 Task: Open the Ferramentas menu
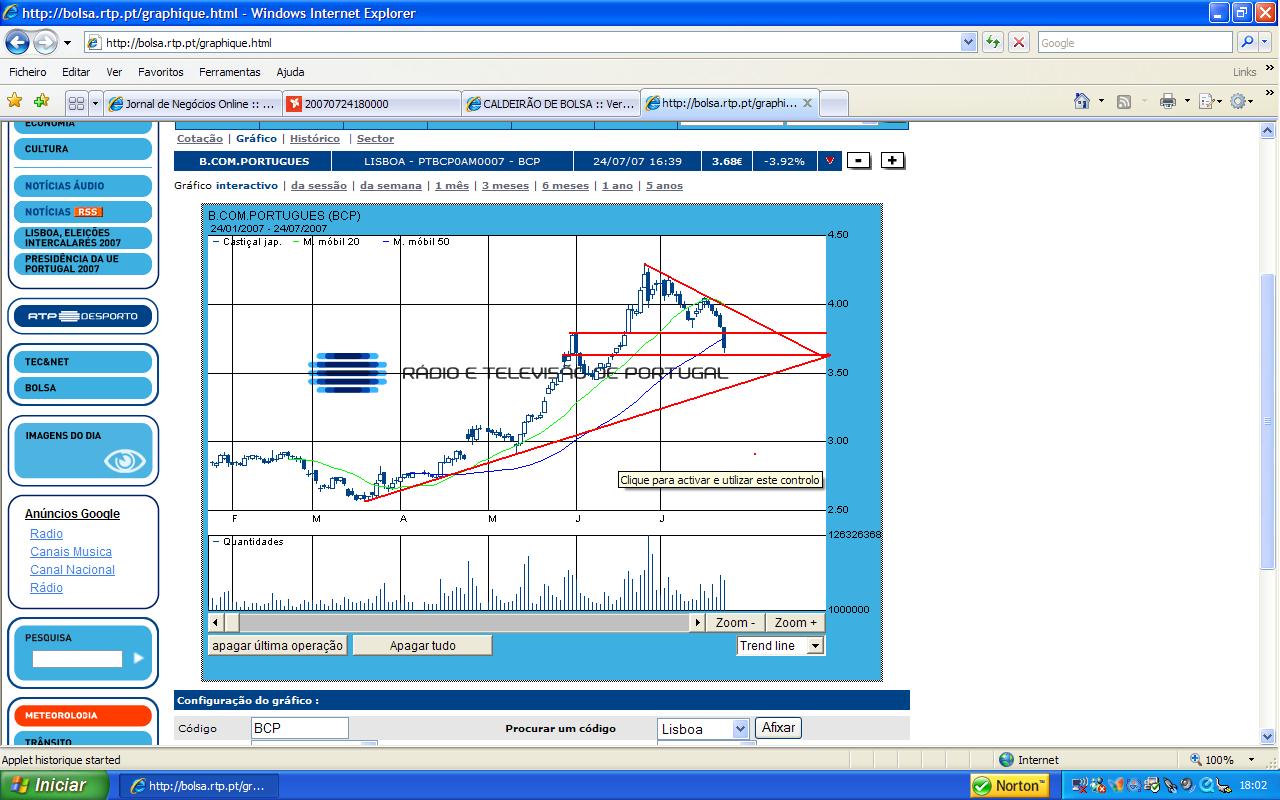(x=229, y=72)
